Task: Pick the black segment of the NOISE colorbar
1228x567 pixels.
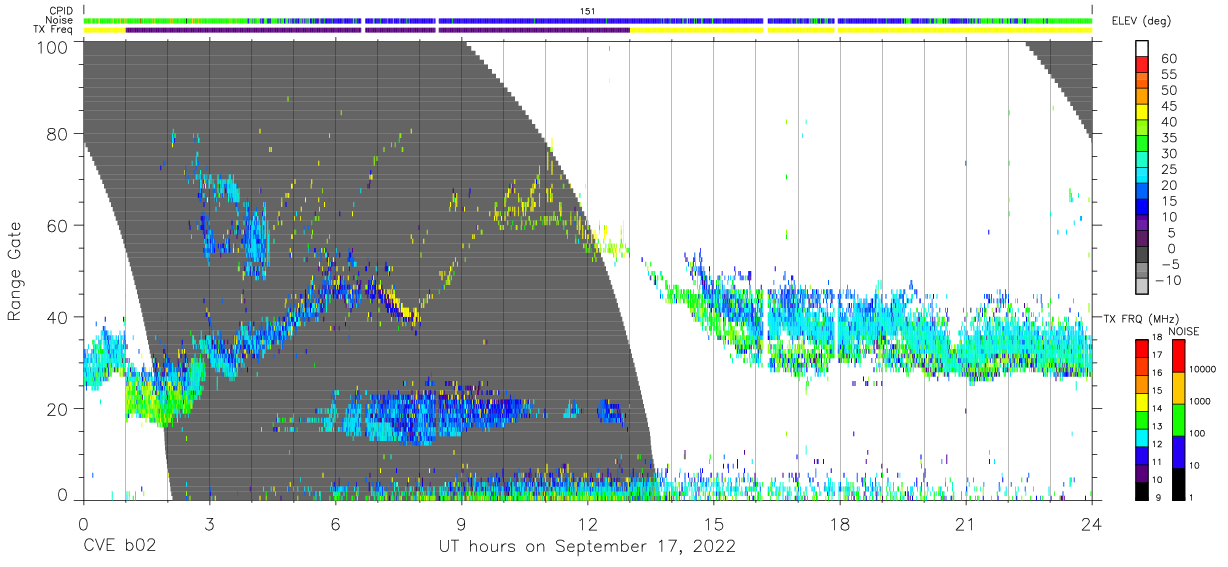Action: click(1178, 484)
